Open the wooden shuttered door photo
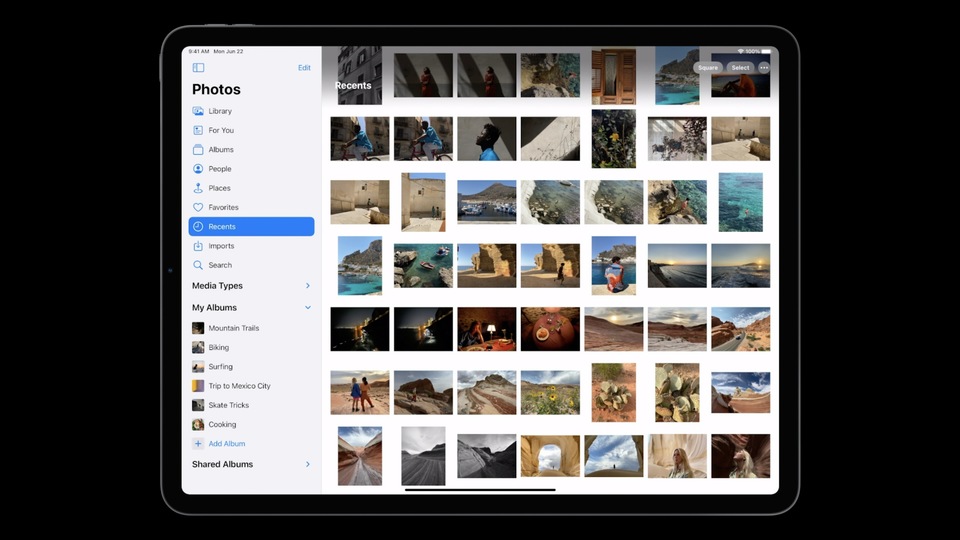960x540 pixels. (x=613, y=76)
